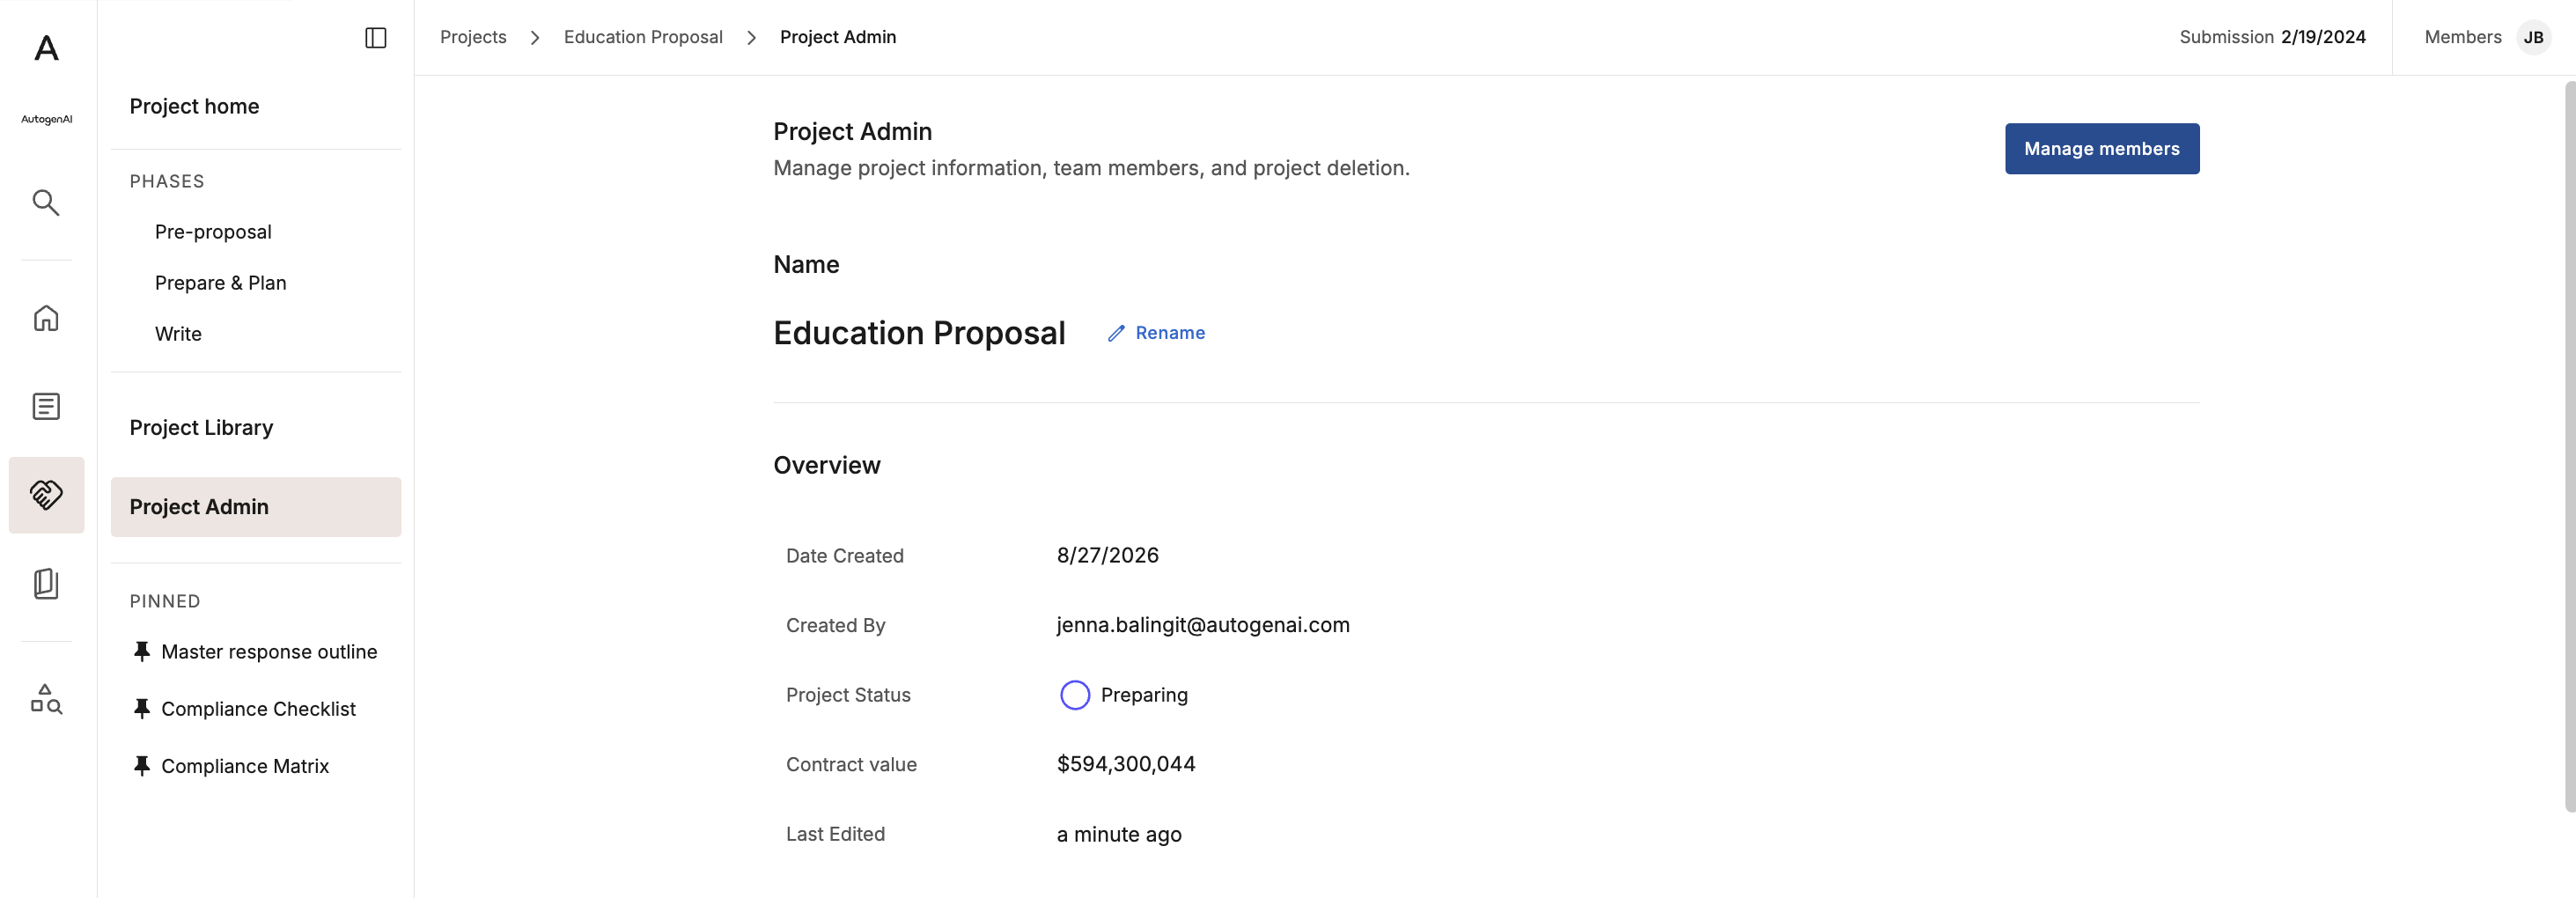
Task: Click the Members label
Action: coord(2462,37)
